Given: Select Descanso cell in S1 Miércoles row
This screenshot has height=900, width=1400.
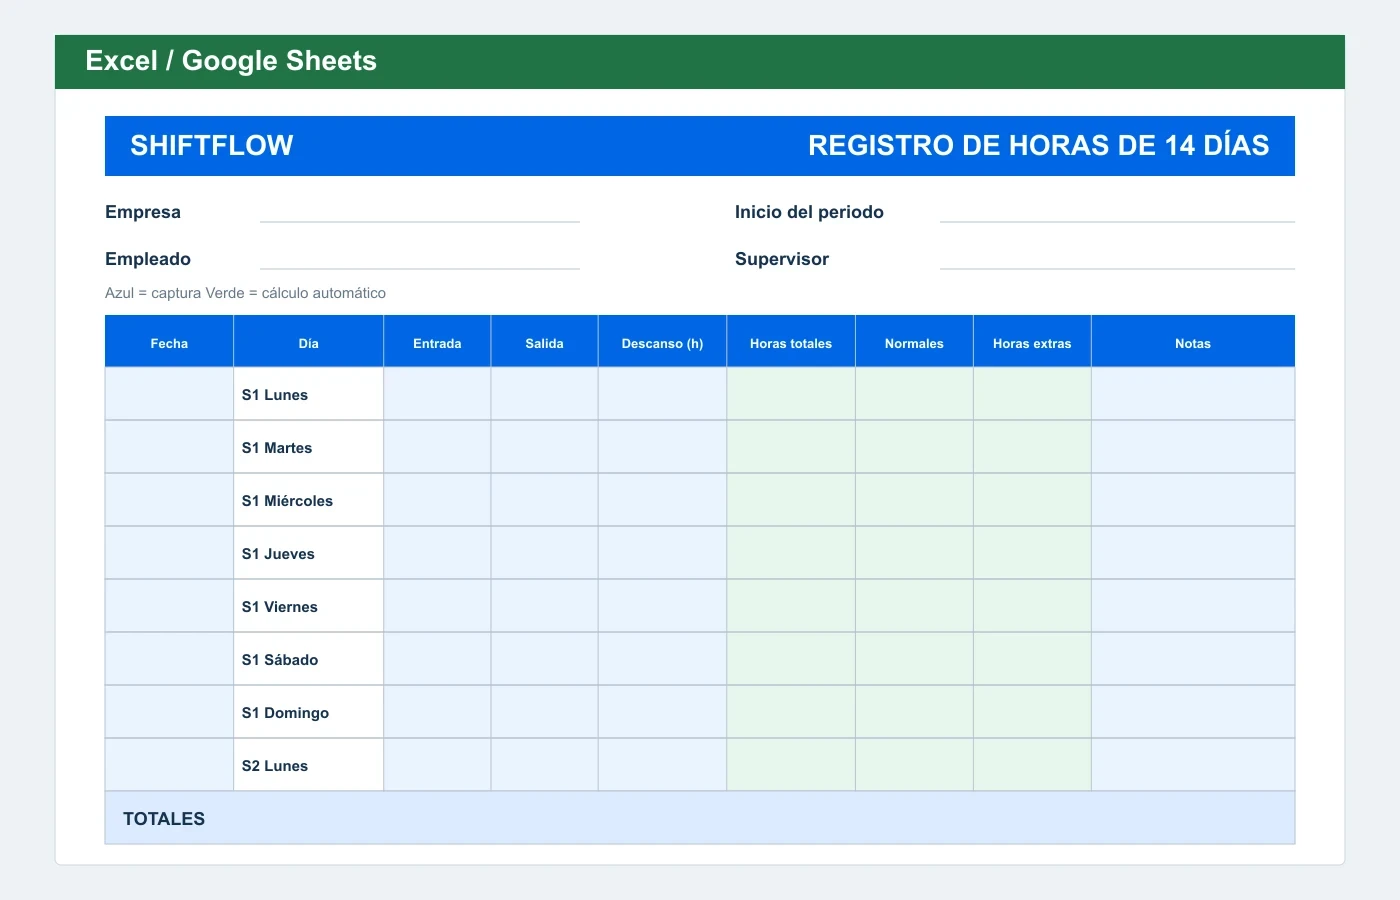Looking at the screenshot, I should (662, 500).
